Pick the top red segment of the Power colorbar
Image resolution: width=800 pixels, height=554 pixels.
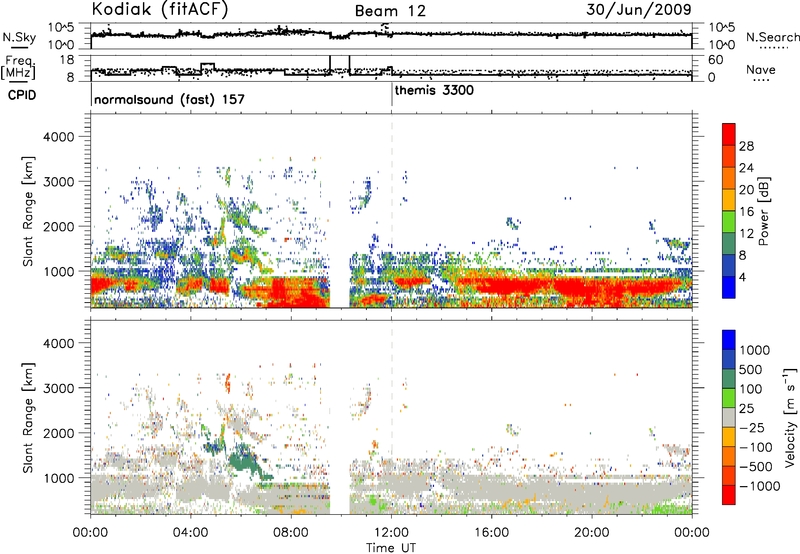coord(729,135)
